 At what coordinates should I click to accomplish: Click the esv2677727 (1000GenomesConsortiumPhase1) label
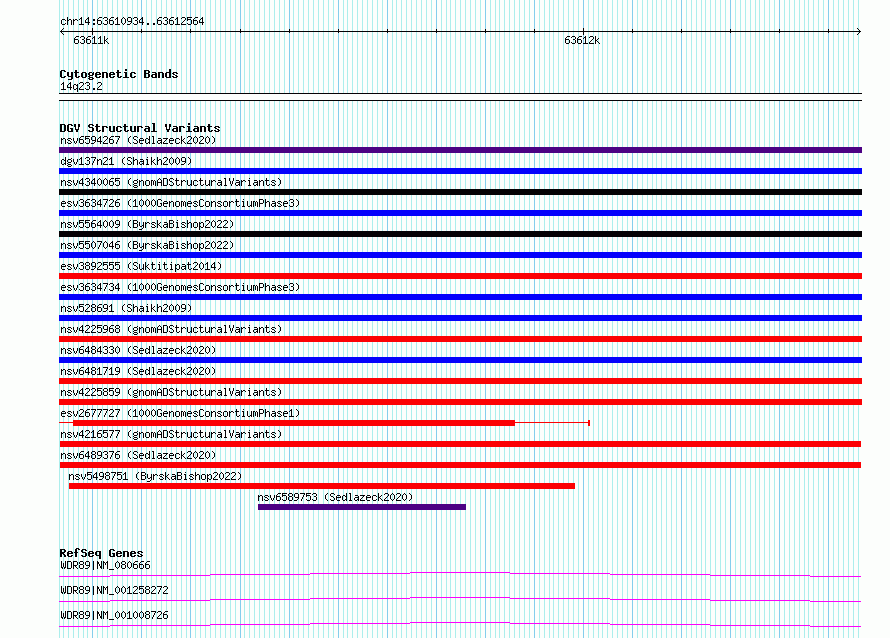pos(180,413)
